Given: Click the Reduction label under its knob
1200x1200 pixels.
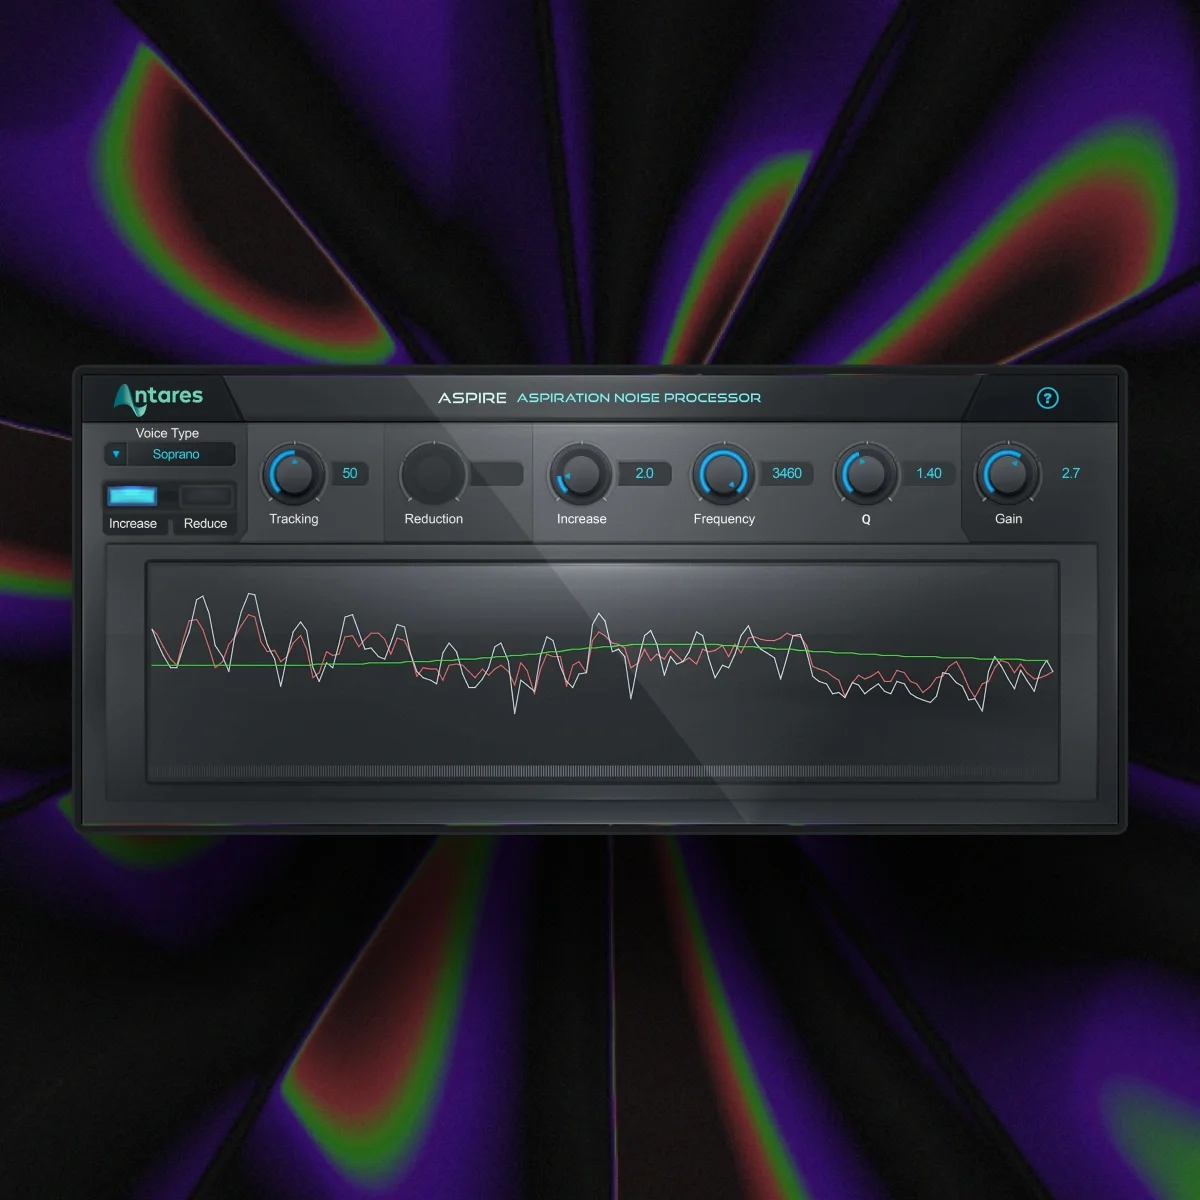Looking at the screenshot, I should click(x=434, y=519).
